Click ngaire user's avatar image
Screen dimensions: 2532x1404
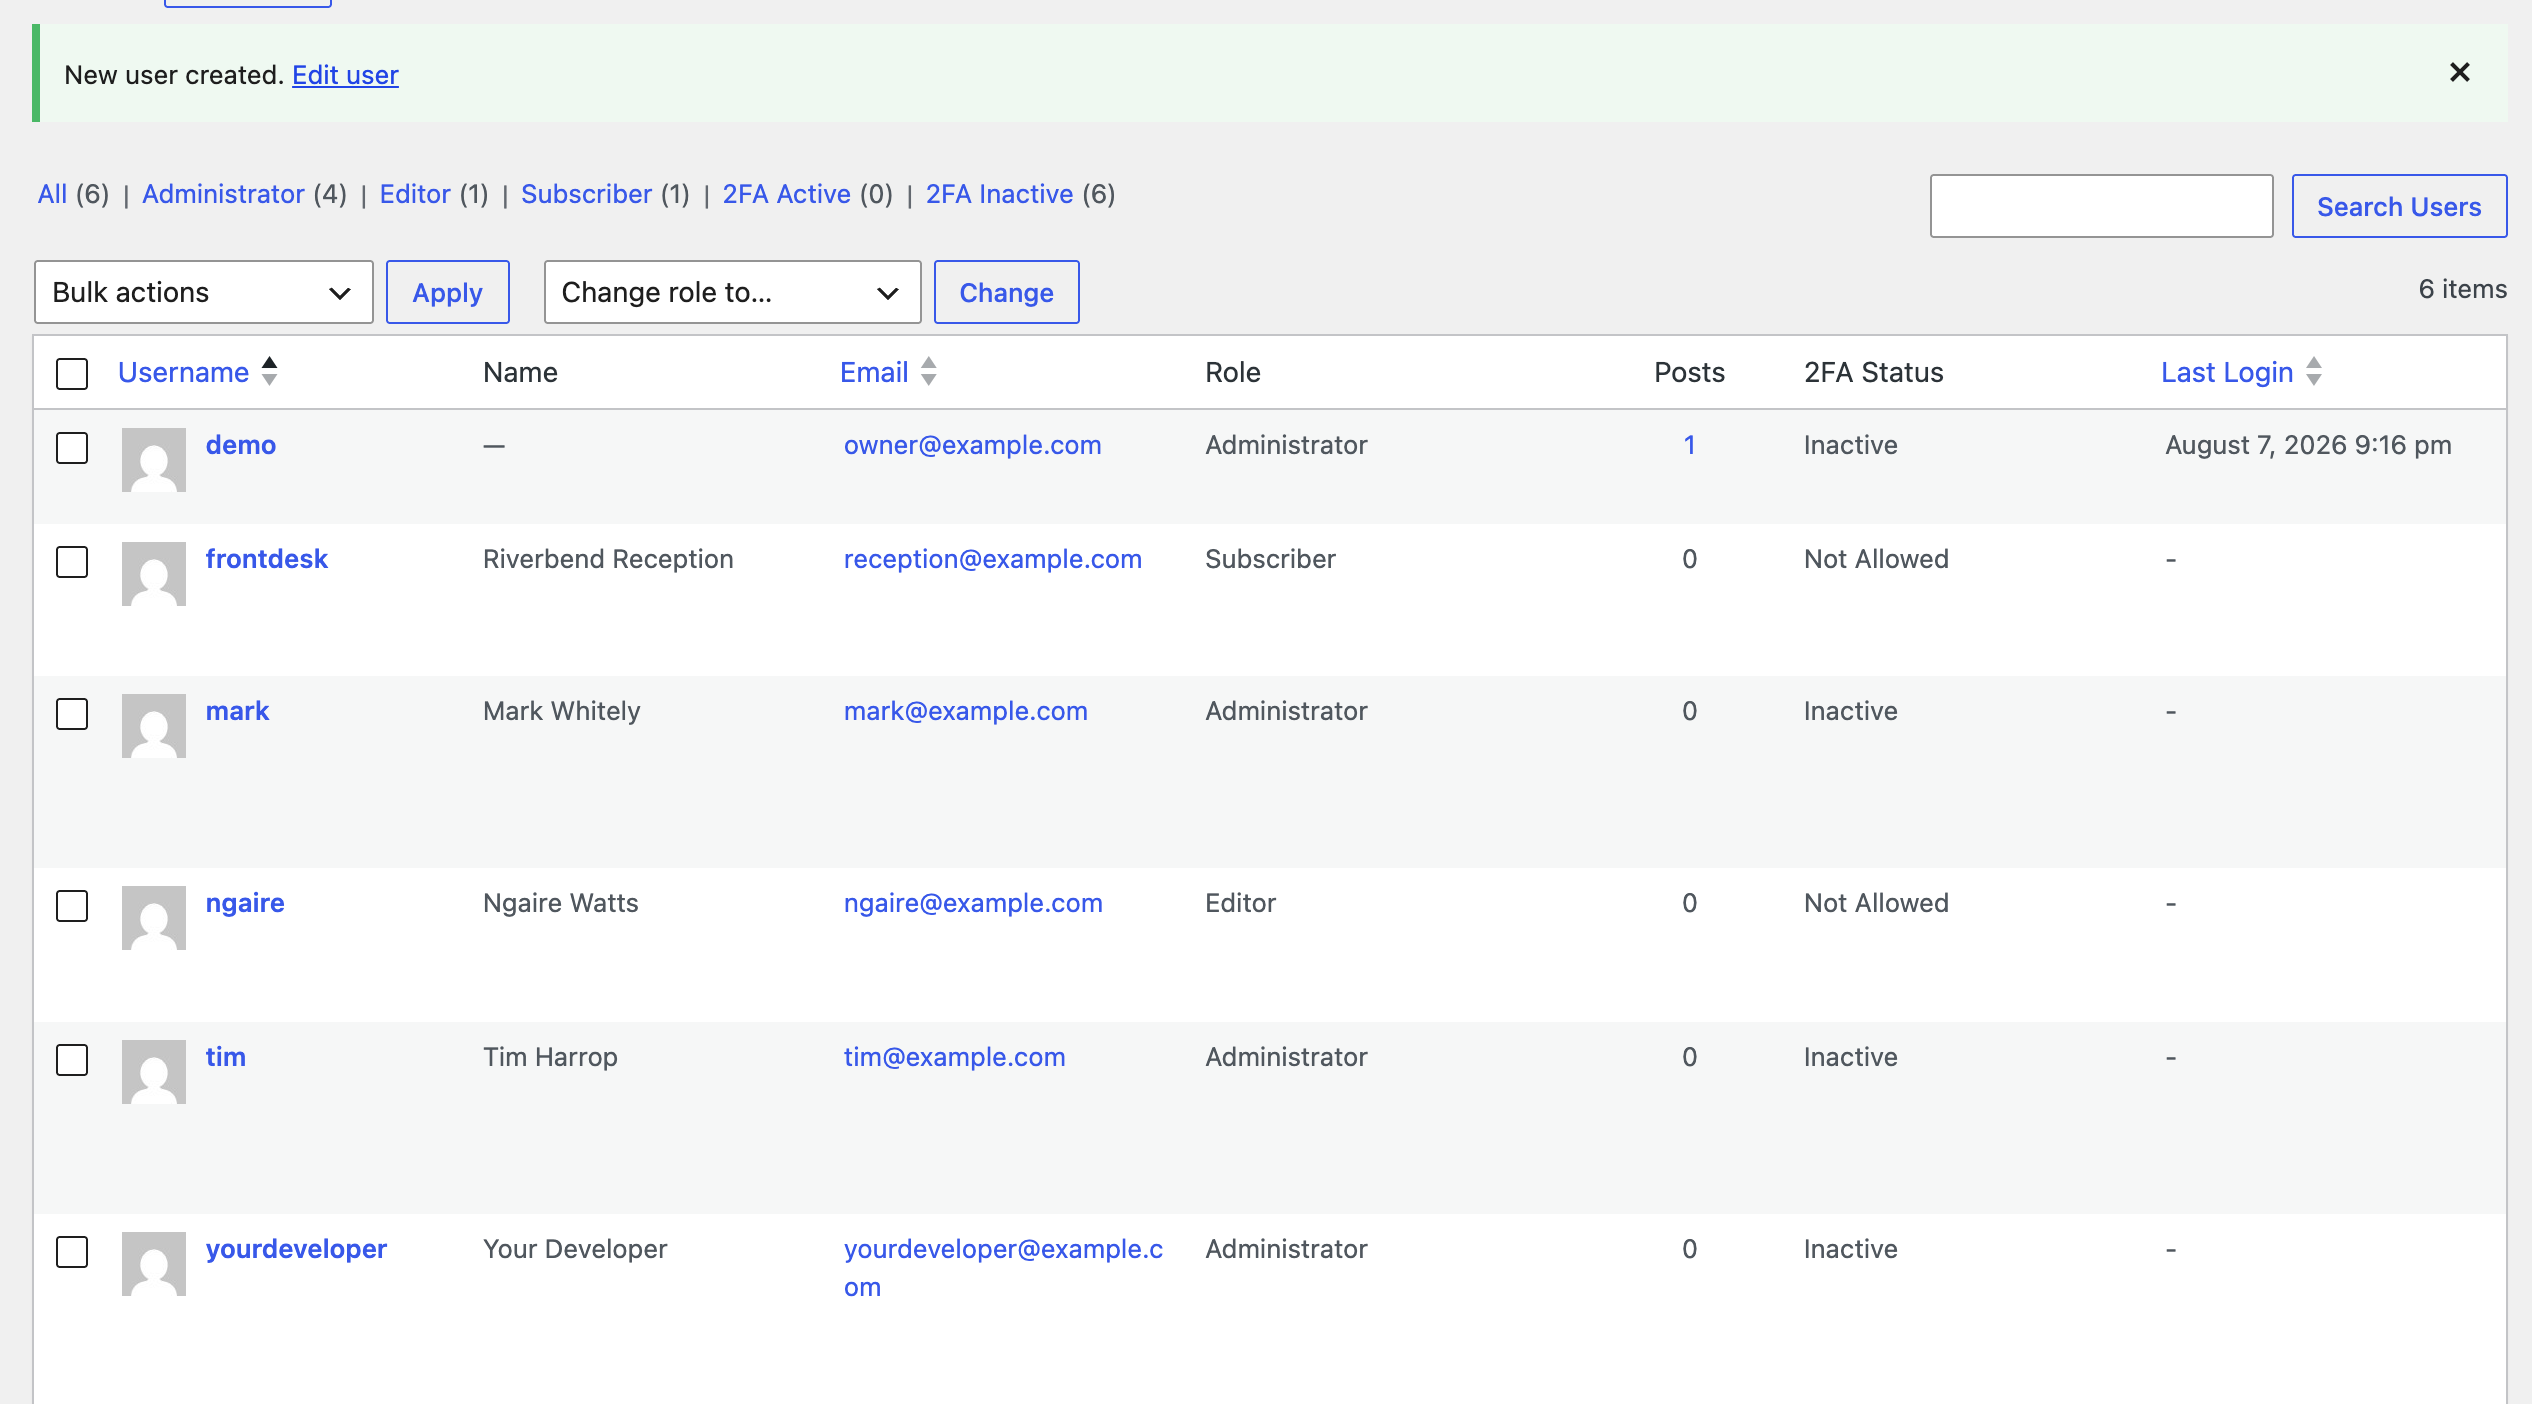click(154, 918)
